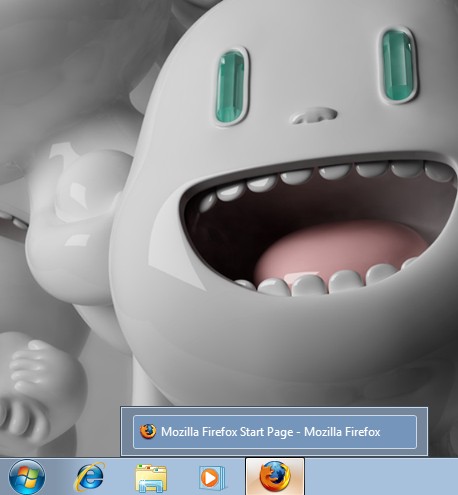This screenshot has height=495, width=458.
Task: Open the Windows Start menu orb
Action: pos(27,477)
